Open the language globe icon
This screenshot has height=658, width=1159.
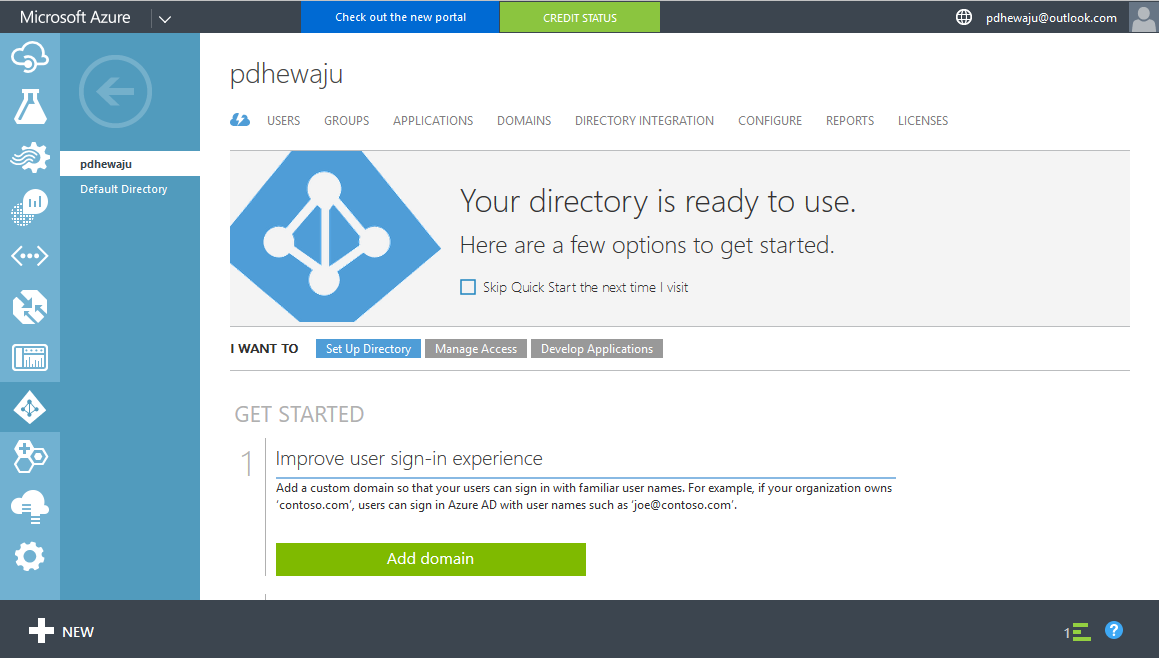[964, 17]
